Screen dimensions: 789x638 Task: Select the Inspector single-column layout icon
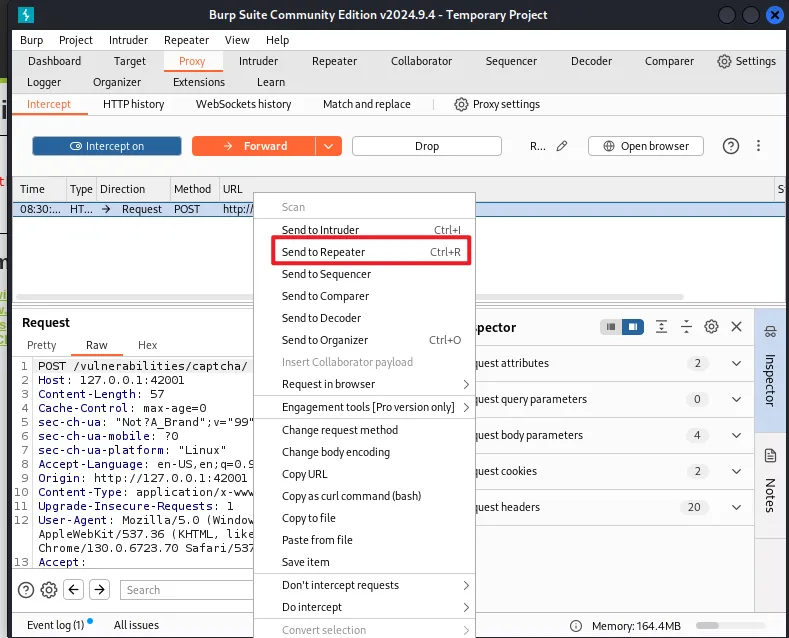(x=611, y=327)
